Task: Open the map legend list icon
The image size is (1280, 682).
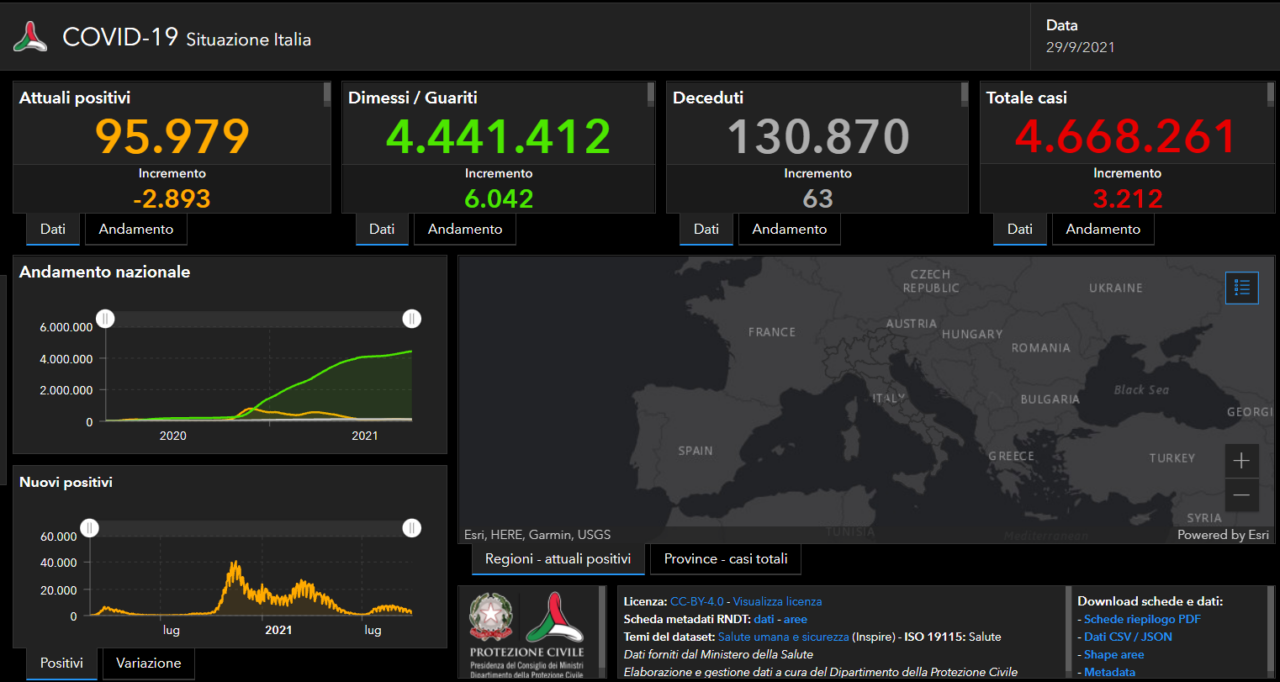Action: [1242, 288]
